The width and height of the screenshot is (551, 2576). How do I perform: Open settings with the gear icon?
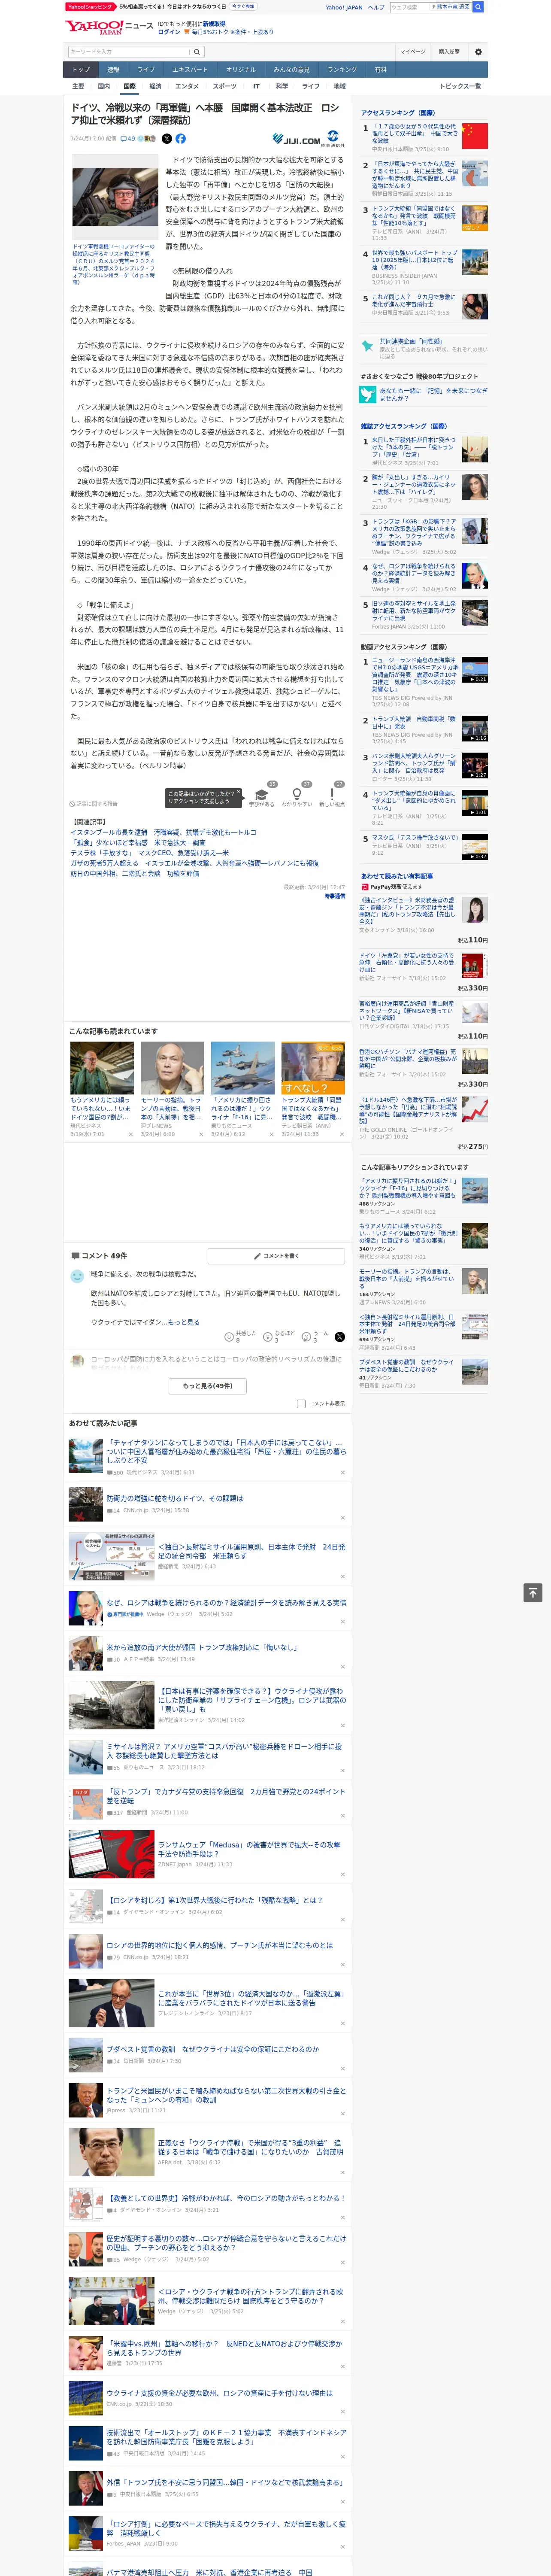point(478,52)
